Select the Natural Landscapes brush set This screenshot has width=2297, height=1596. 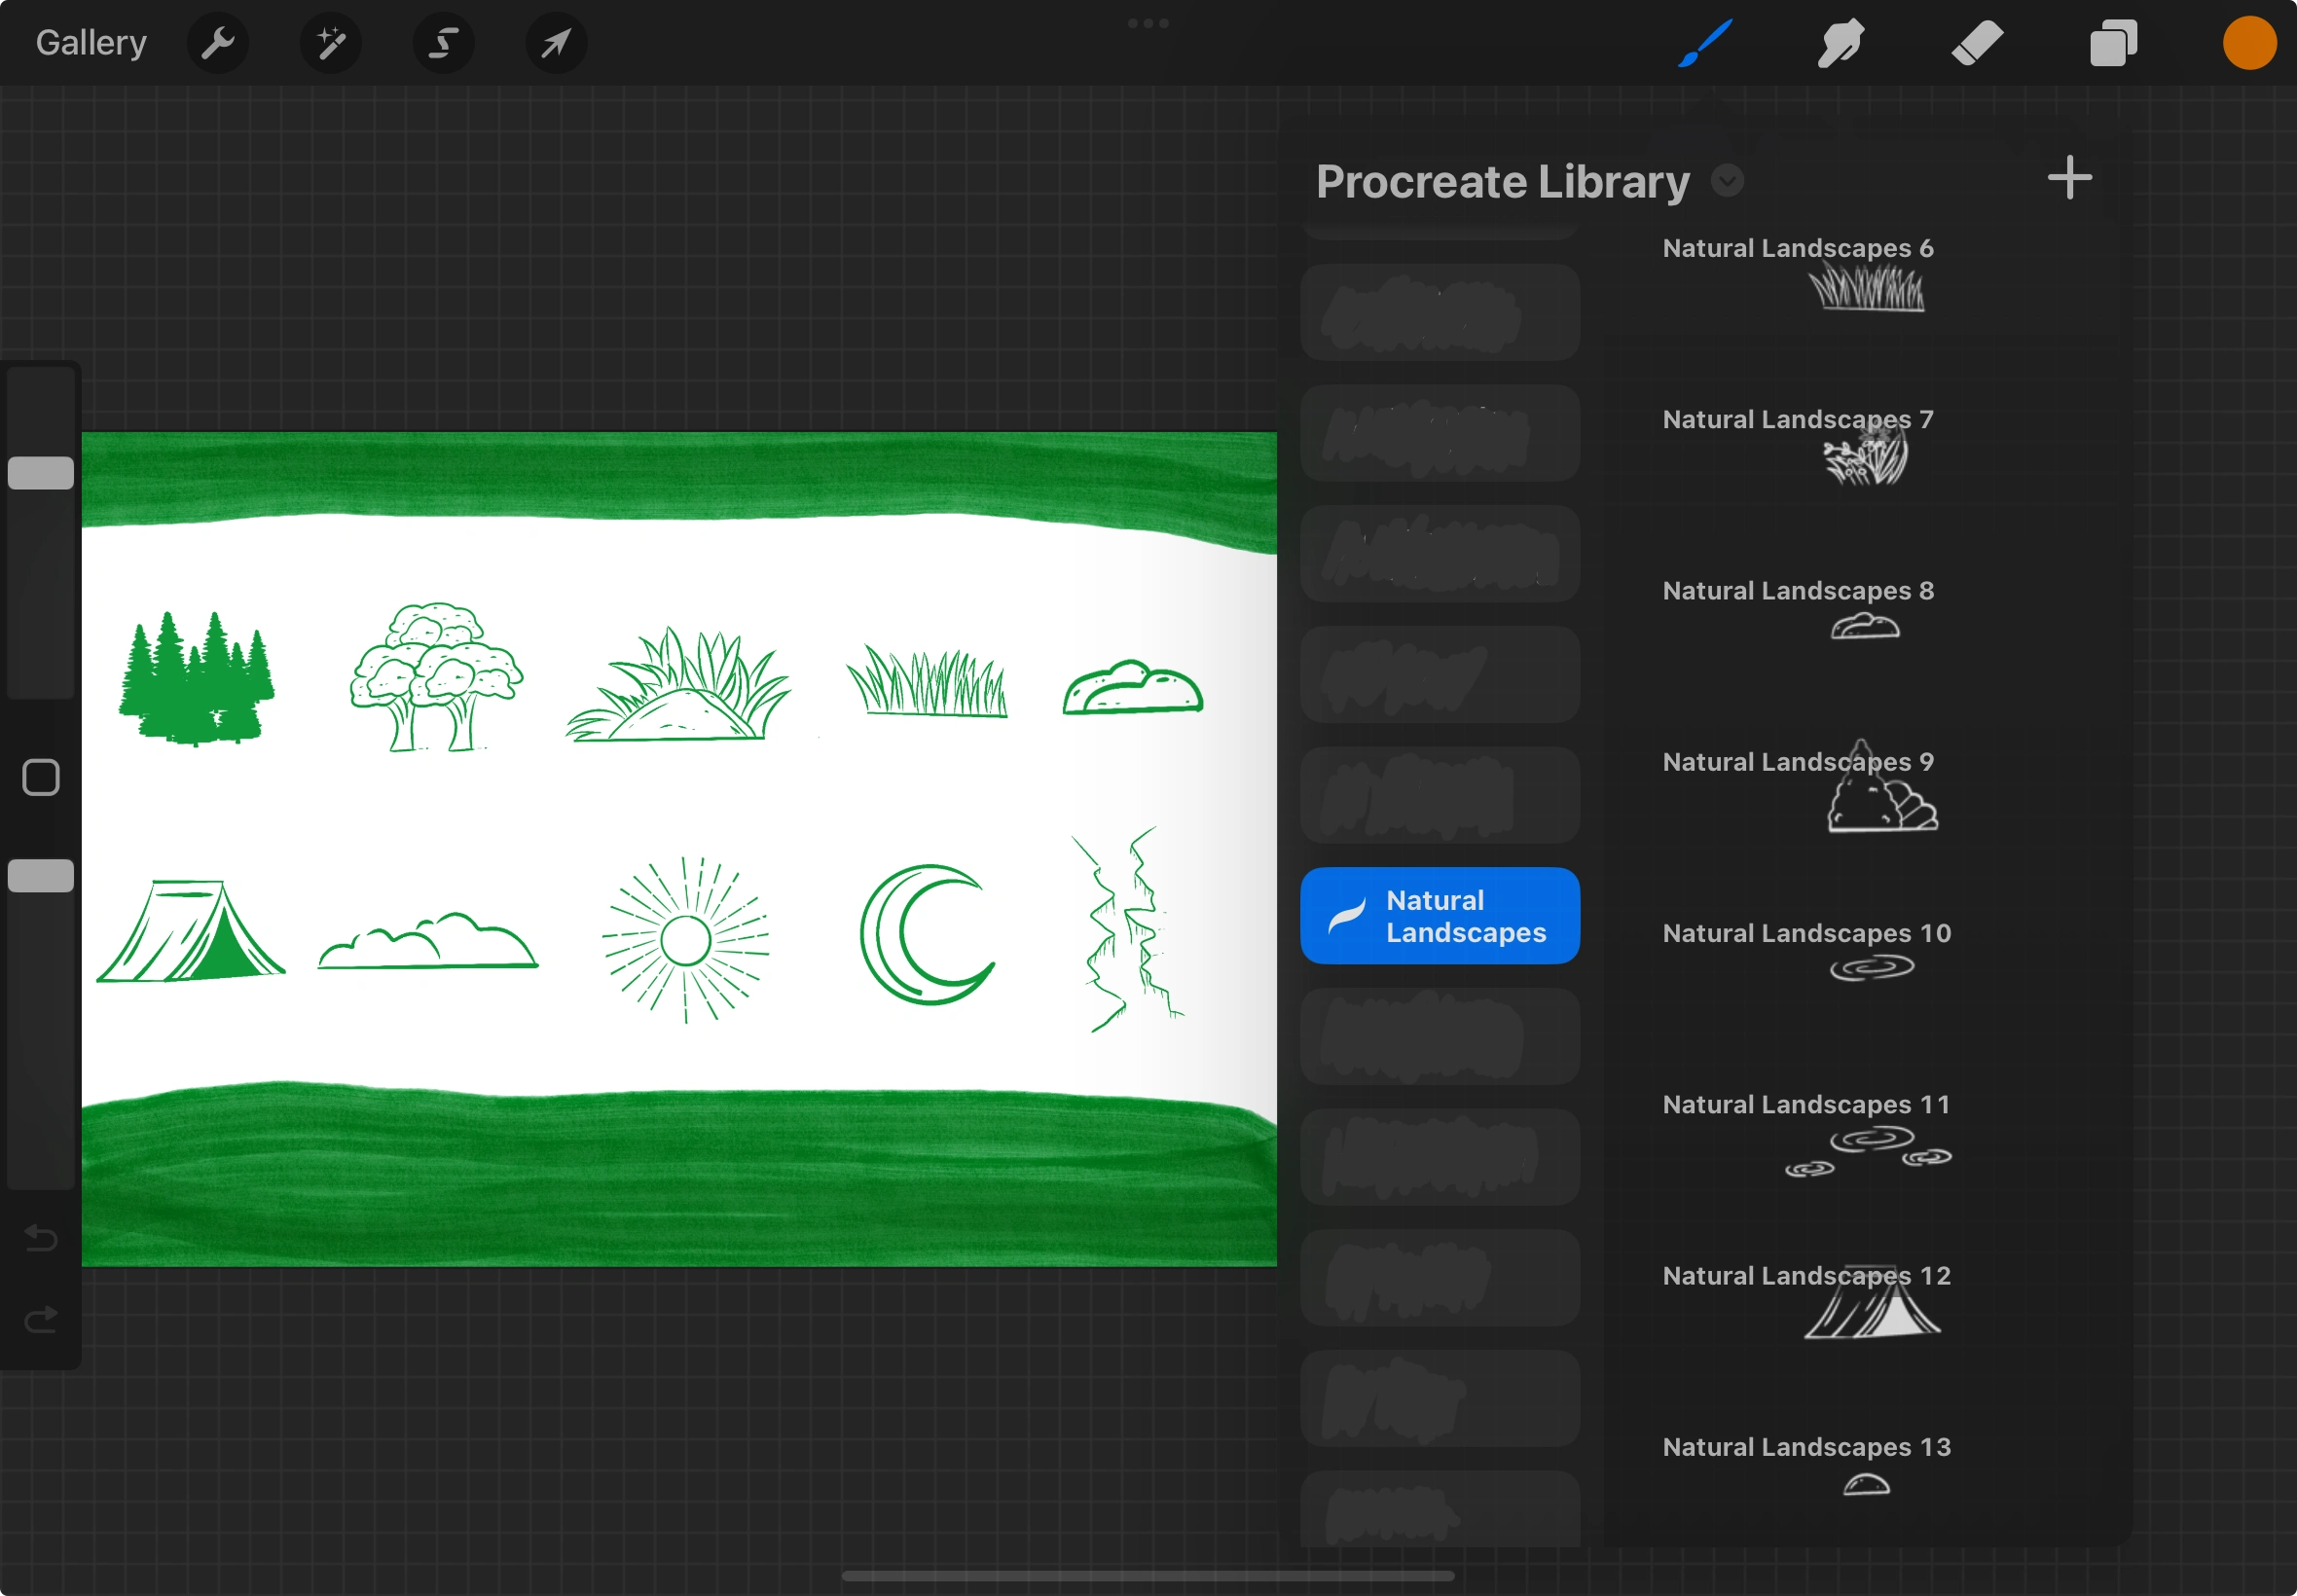(x=1439, y=915)
